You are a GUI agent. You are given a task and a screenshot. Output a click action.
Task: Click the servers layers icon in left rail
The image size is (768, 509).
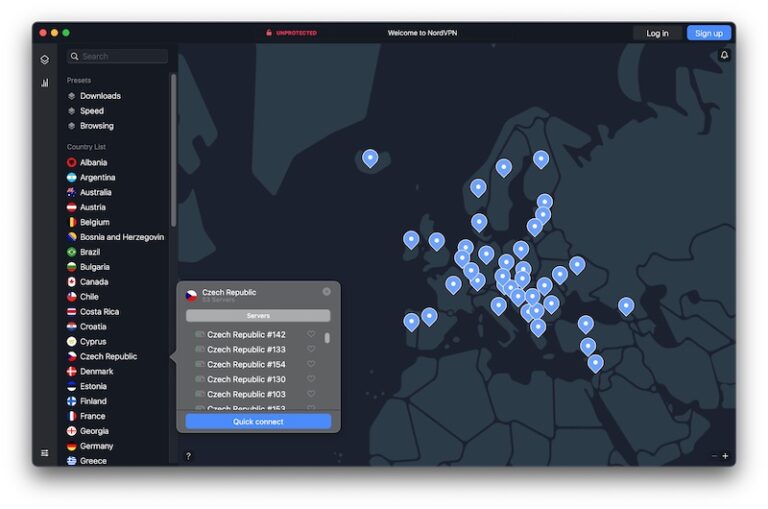tap(44, 60)
